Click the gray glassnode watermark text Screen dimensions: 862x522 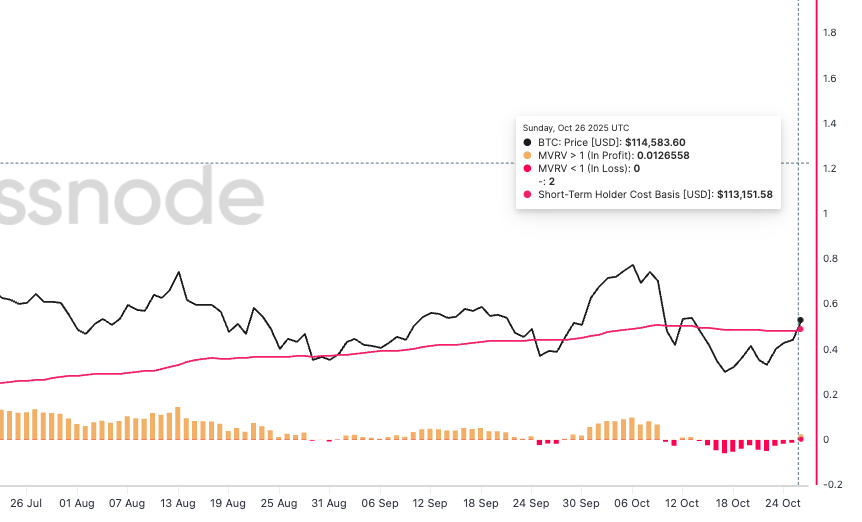tap(130, 200)
